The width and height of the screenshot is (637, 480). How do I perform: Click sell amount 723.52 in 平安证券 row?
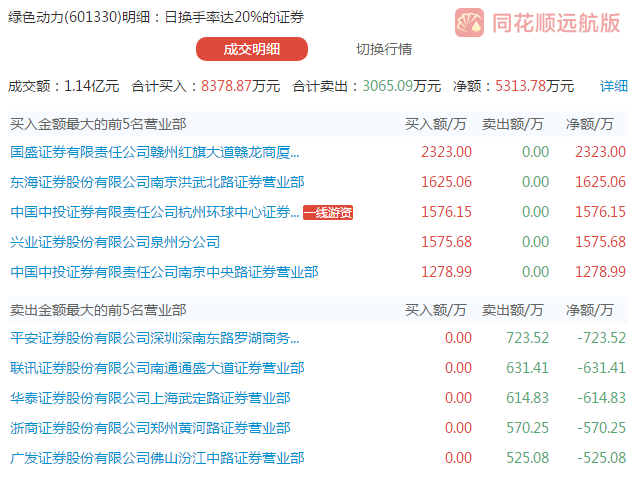[x=527, y=338]
